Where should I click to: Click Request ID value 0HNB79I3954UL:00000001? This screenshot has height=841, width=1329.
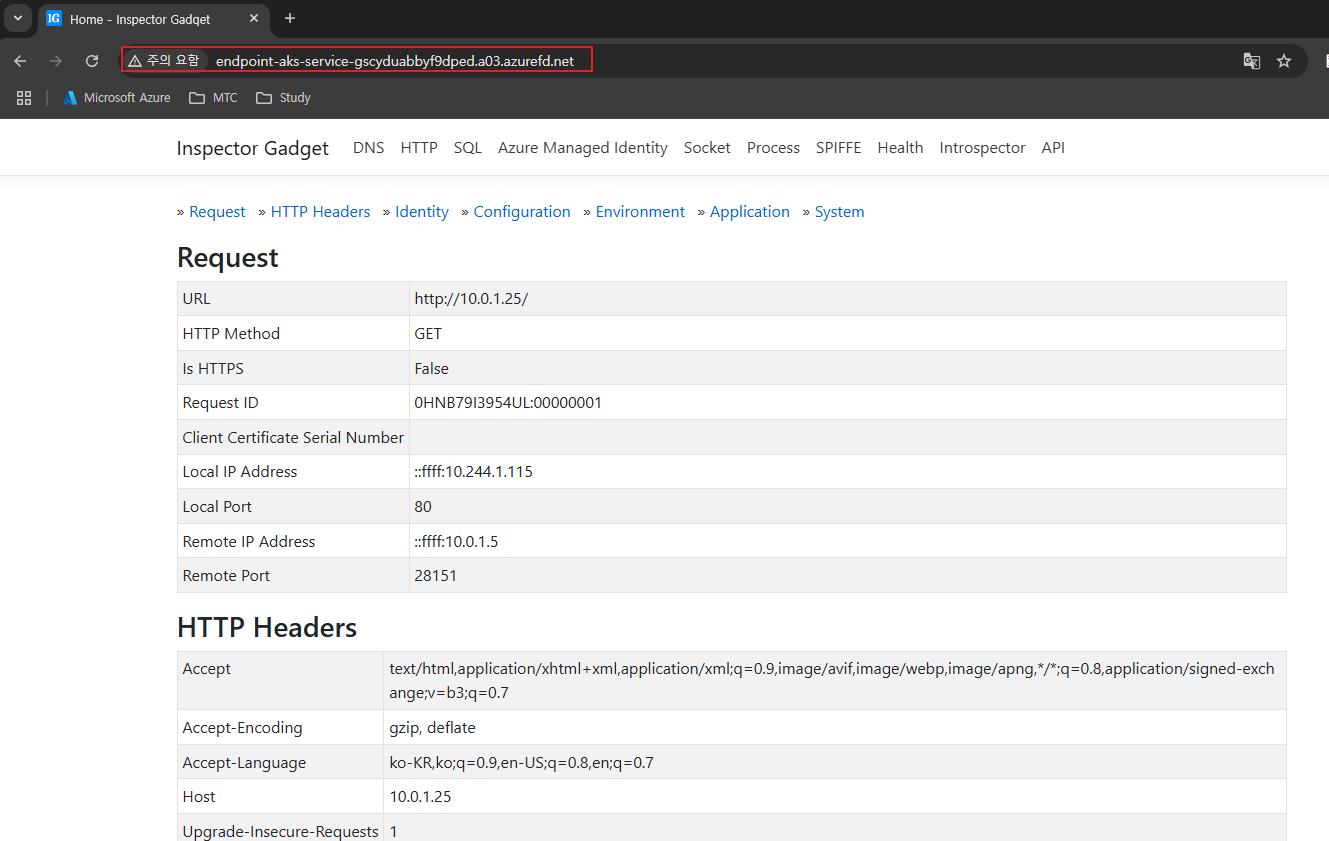click(508, 403)
